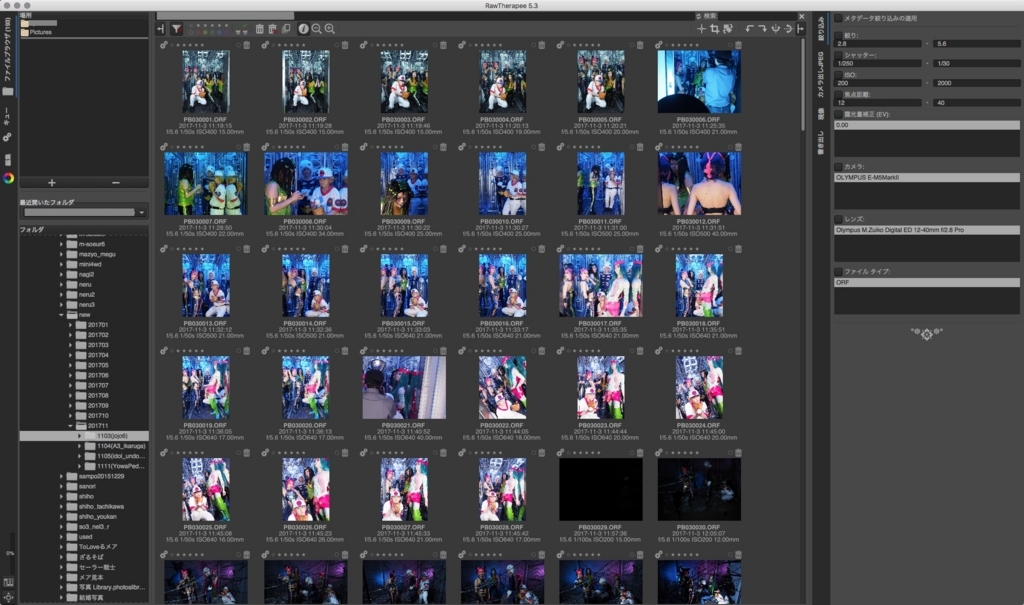The height and width of the screenshot is (605, 1024).
Task: Enable the メタデータ絞り込みの適用 checkbox
Action: (839, 18)
